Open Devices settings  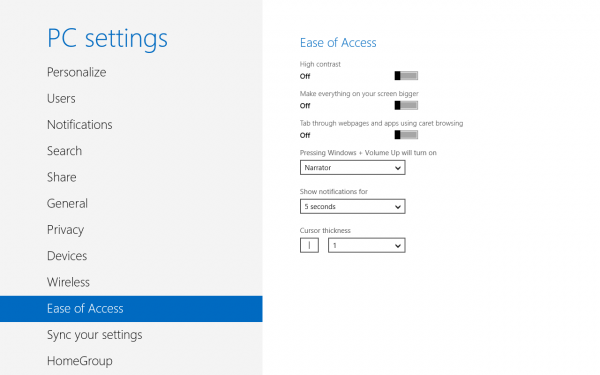67,256
